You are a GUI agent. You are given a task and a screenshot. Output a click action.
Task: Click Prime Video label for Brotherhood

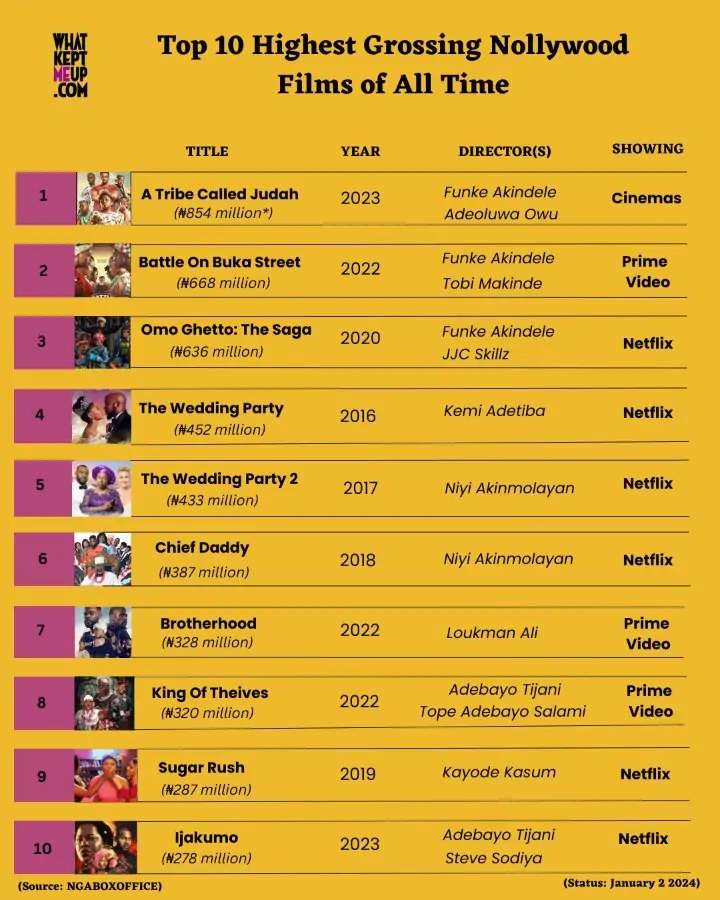[647, 633]
